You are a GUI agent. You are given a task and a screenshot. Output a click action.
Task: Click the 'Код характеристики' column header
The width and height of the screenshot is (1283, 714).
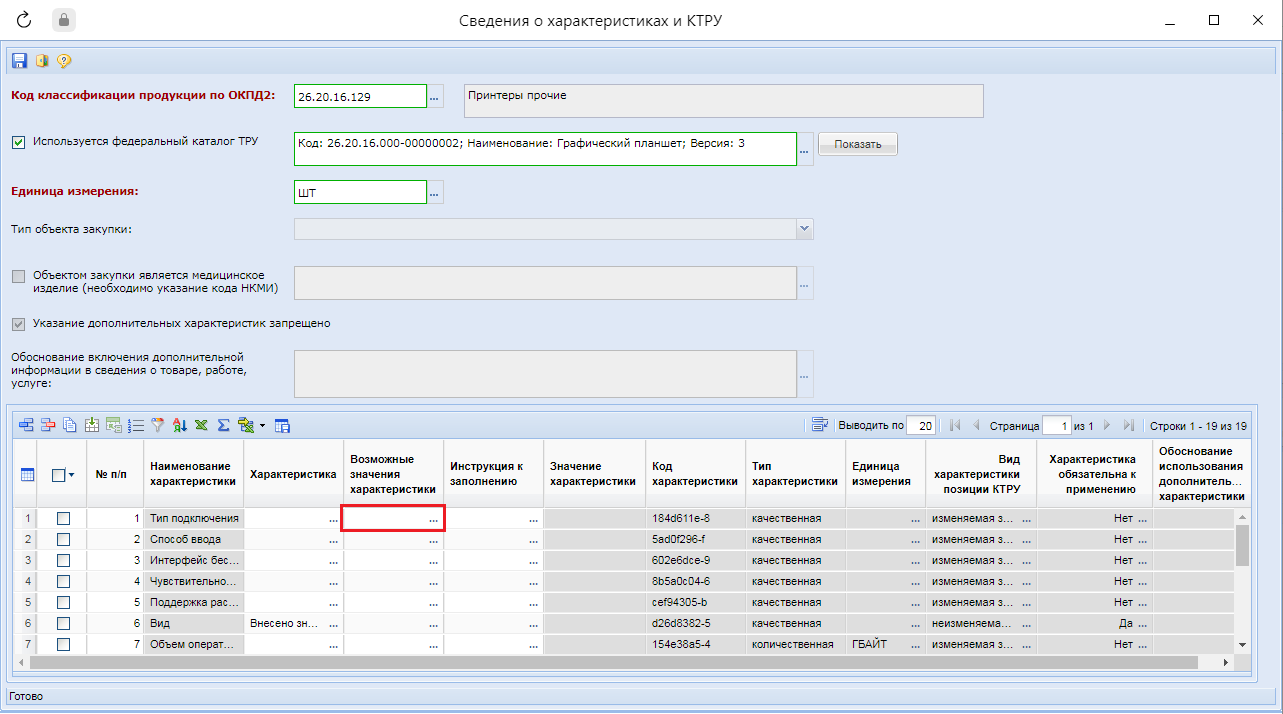695,474
